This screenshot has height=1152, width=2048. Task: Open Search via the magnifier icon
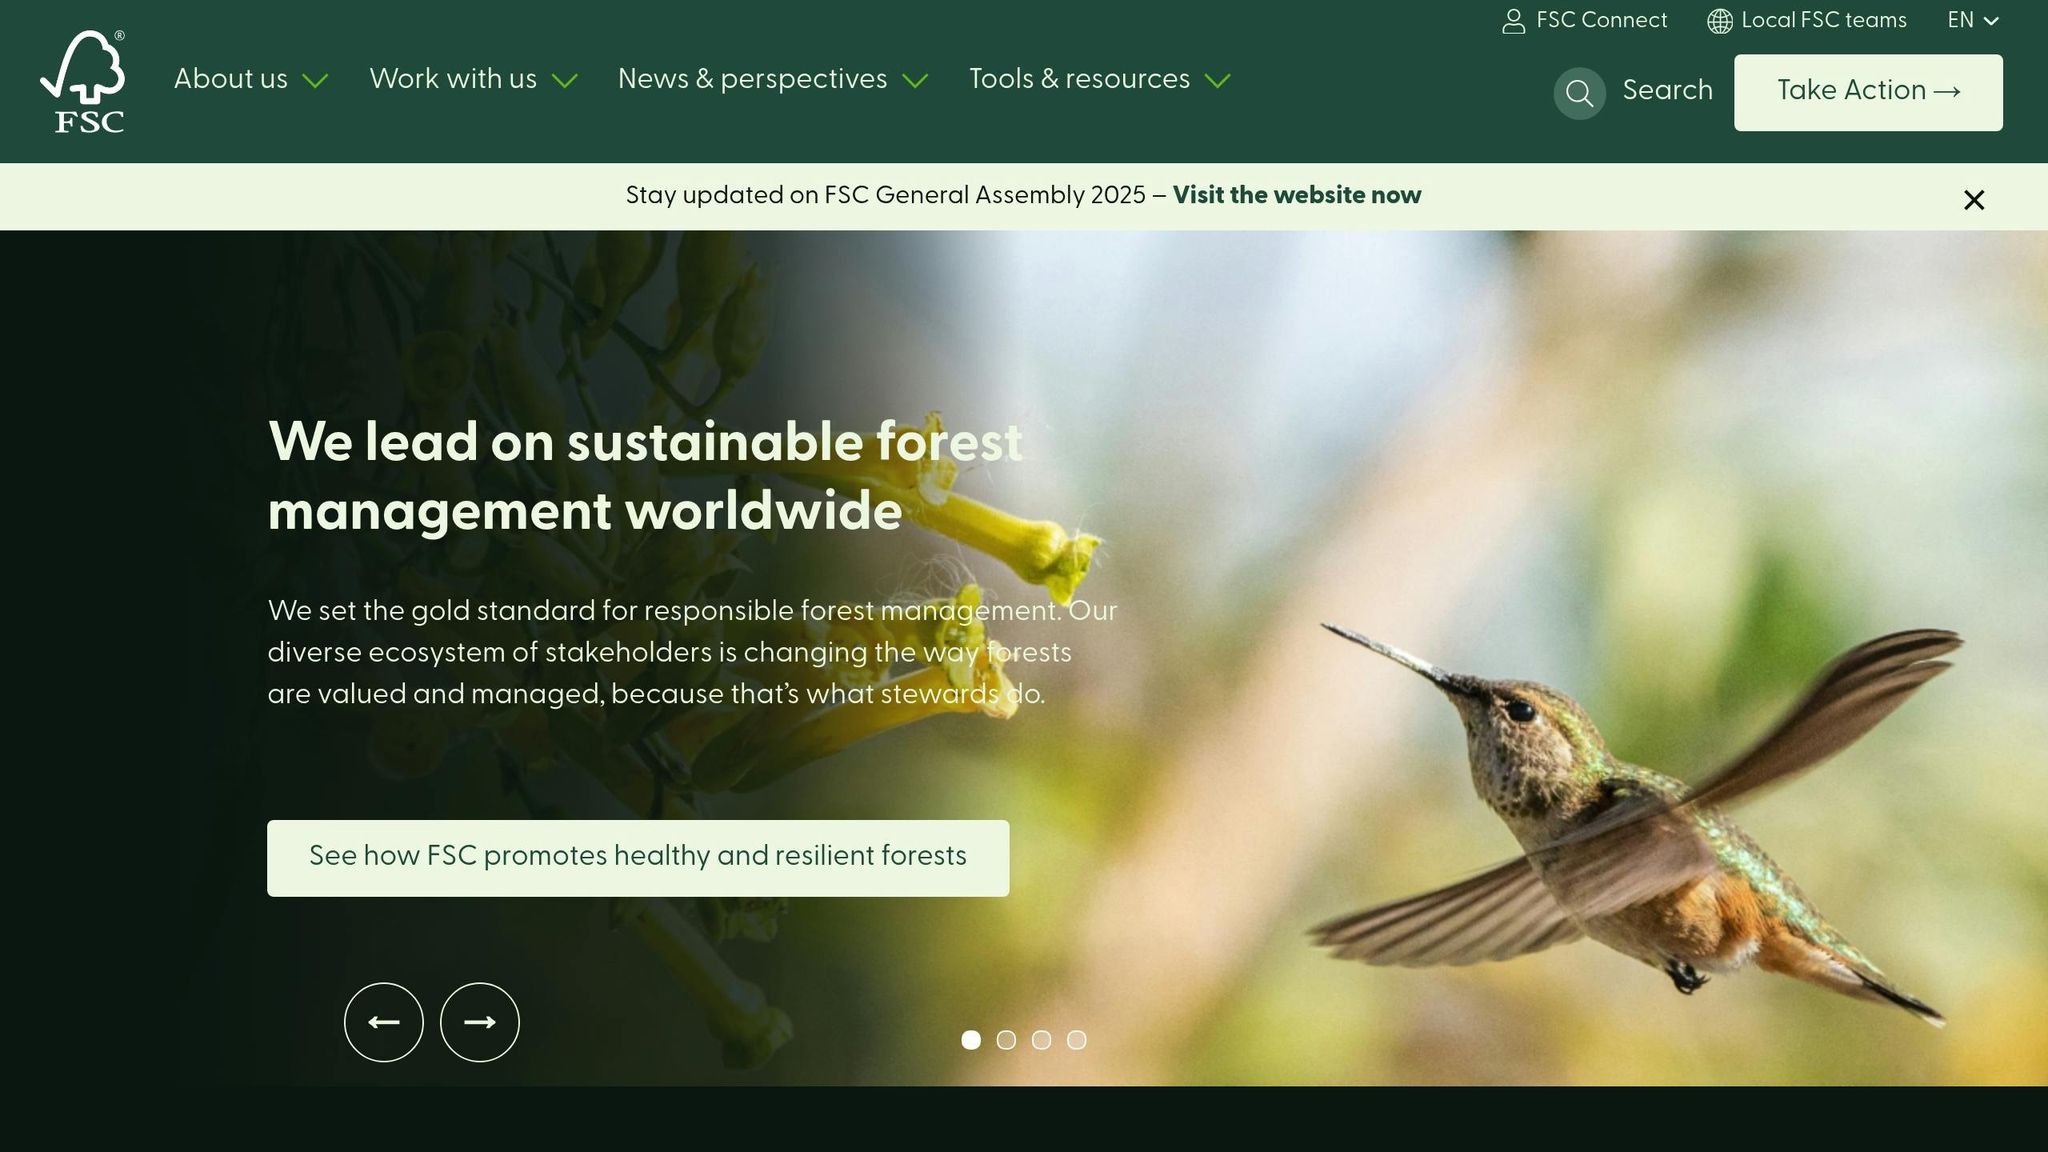[1580, 92]
